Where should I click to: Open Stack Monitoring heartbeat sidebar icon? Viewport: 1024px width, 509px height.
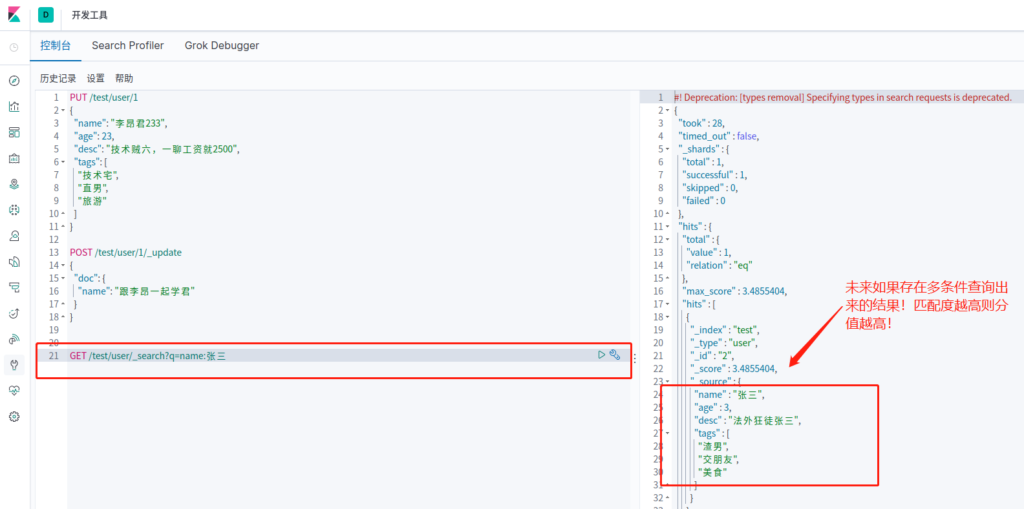pyautogui.click(x=14, y=390)
